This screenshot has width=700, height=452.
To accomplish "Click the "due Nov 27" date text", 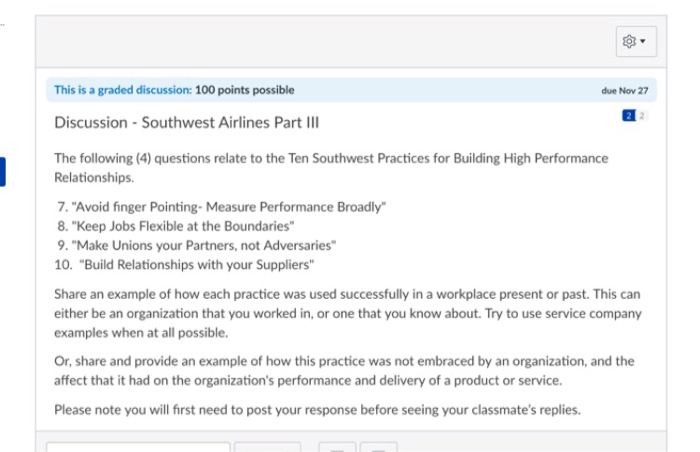I will click(x=625, y=91).
